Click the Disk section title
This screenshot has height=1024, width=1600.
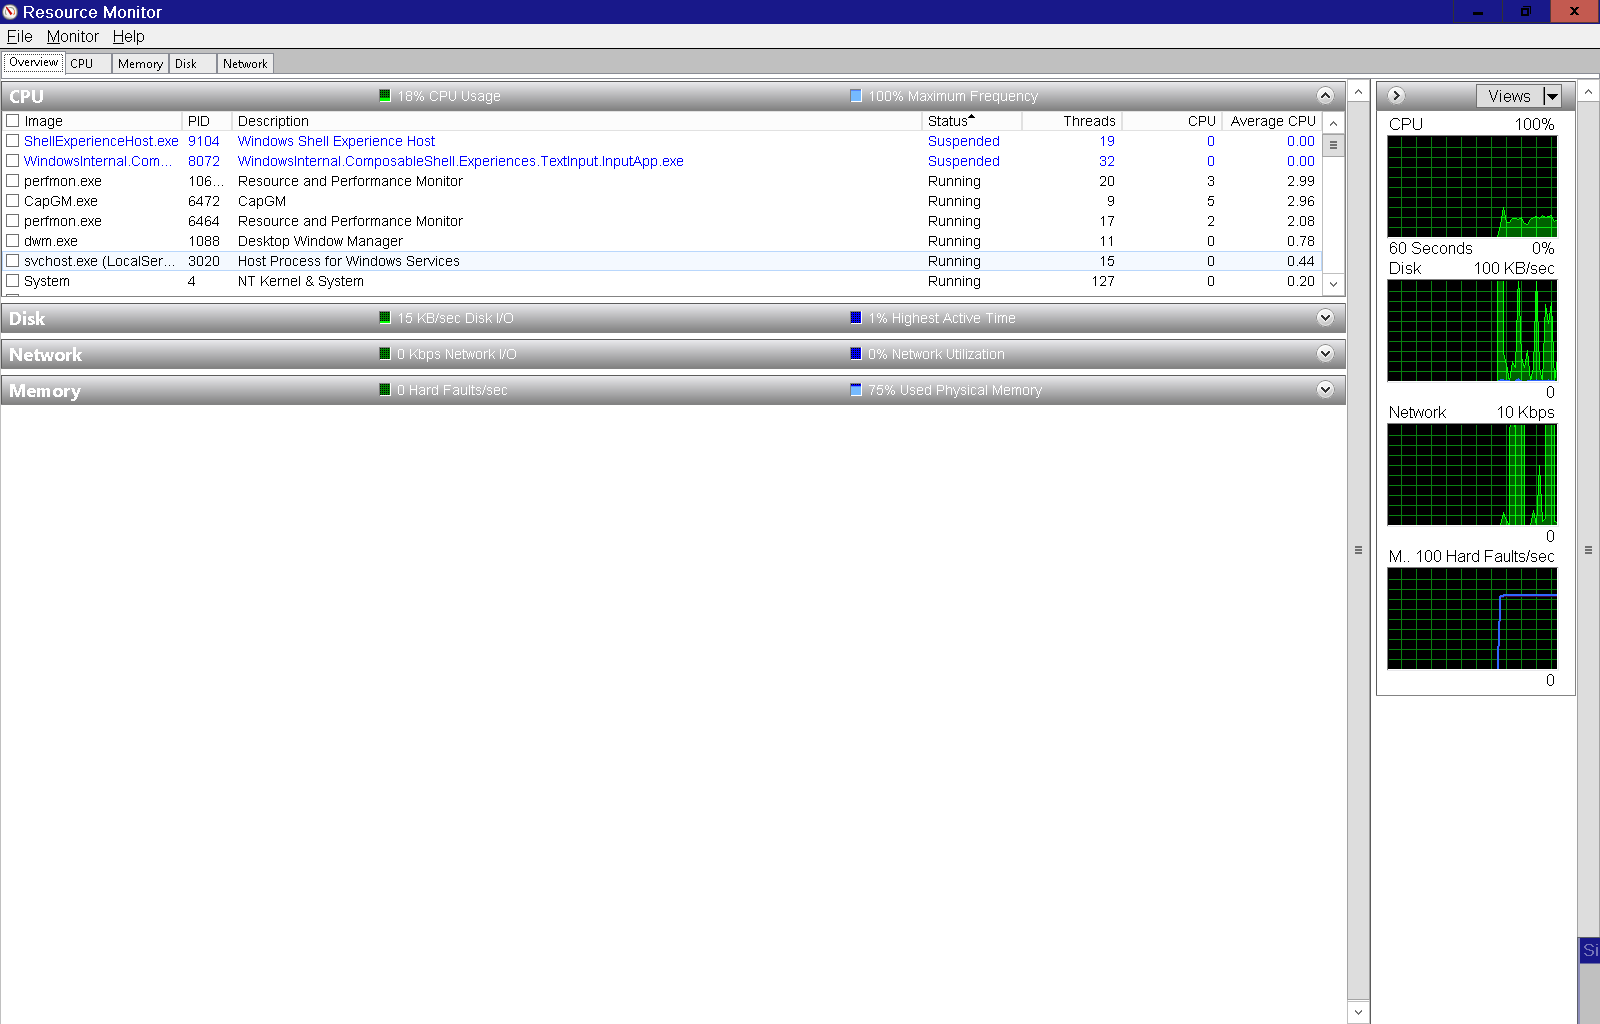27,318
